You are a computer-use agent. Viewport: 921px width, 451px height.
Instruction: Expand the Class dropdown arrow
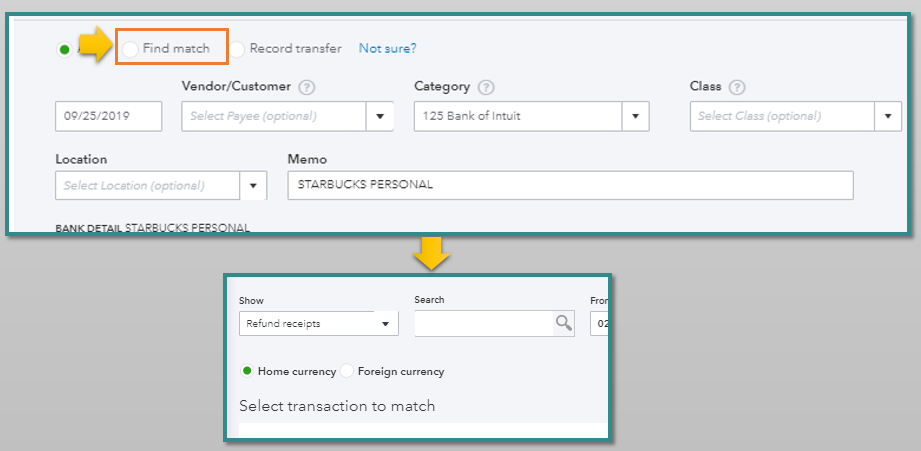pyautogui.click(x=888, y=116)
